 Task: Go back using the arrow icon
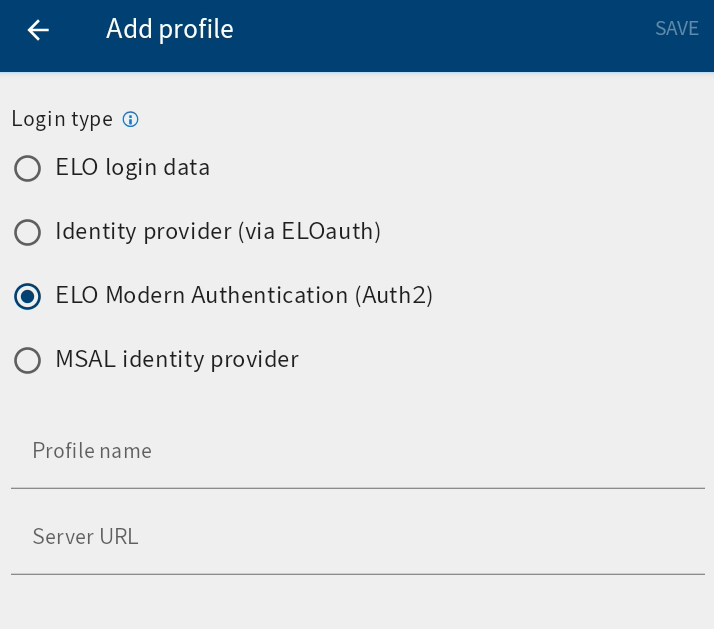pos(38,31)
